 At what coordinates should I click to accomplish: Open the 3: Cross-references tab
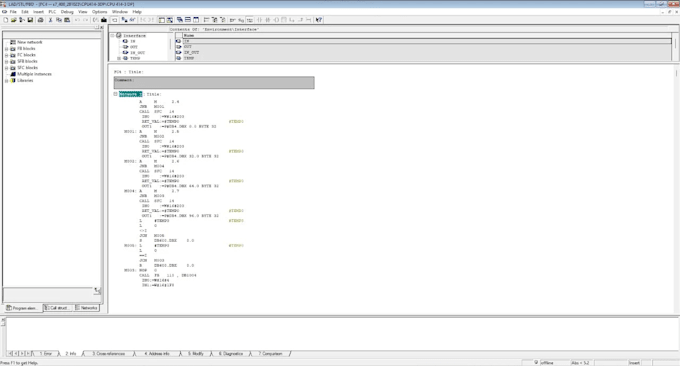[x=108, y=354]
